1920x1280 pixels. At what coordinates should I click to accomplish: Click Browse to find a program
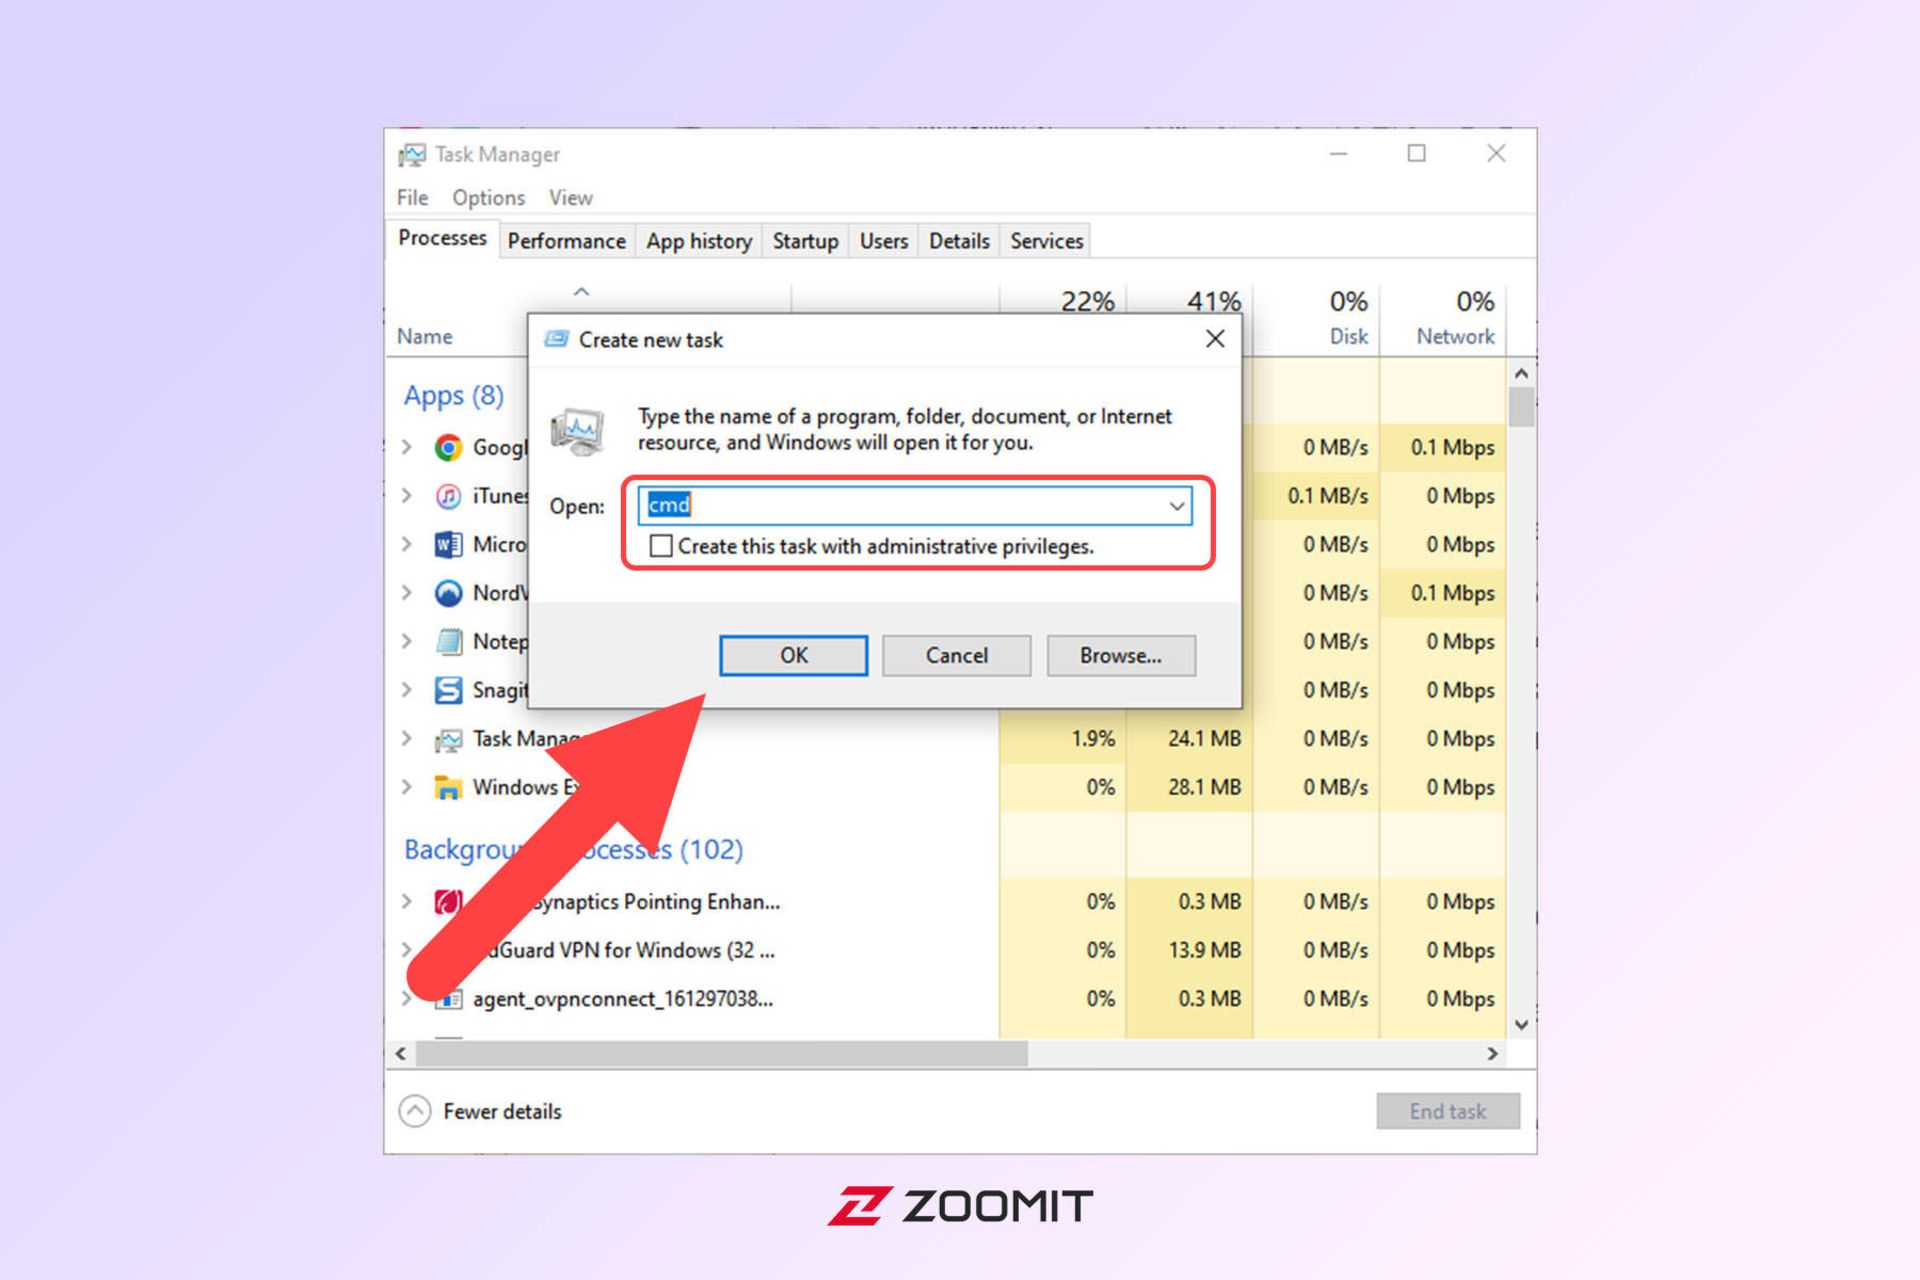pos(1119,654)
